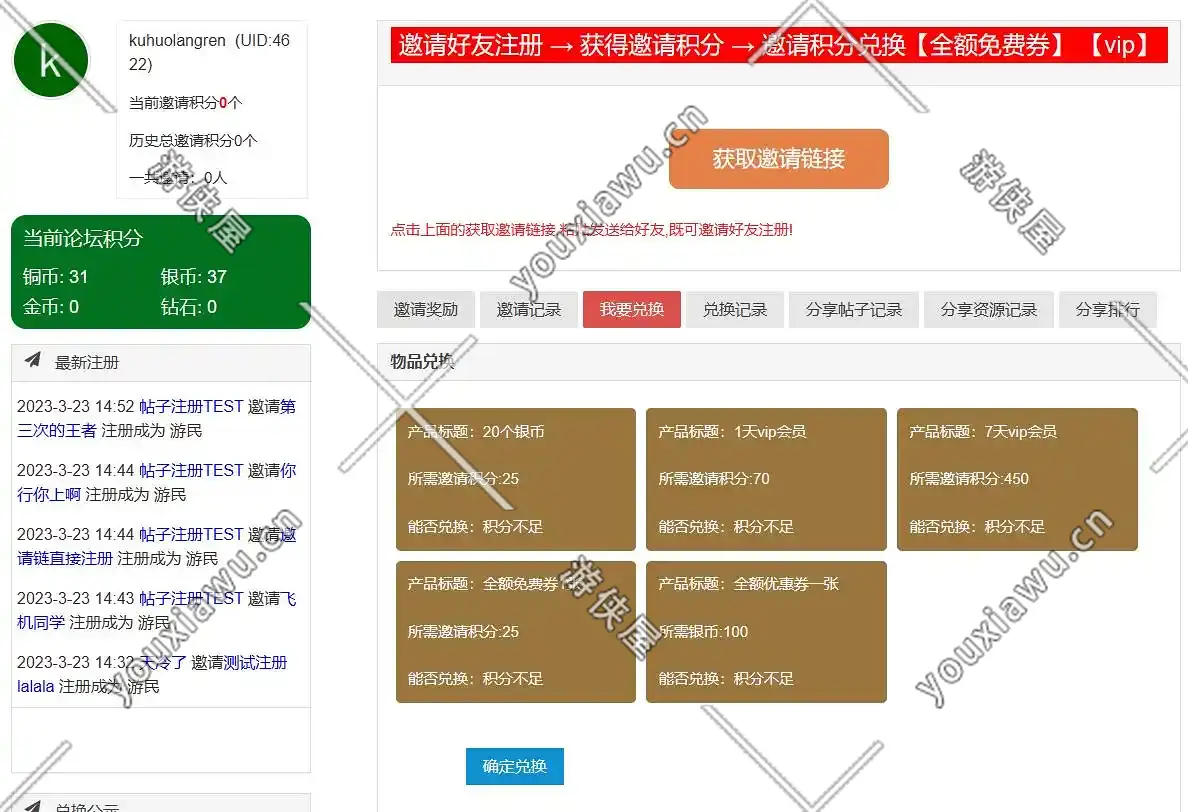This screenshot has height=812, width=1188.
Task: Open the 分享帖子记录 tab
Action: click(853, 310)
